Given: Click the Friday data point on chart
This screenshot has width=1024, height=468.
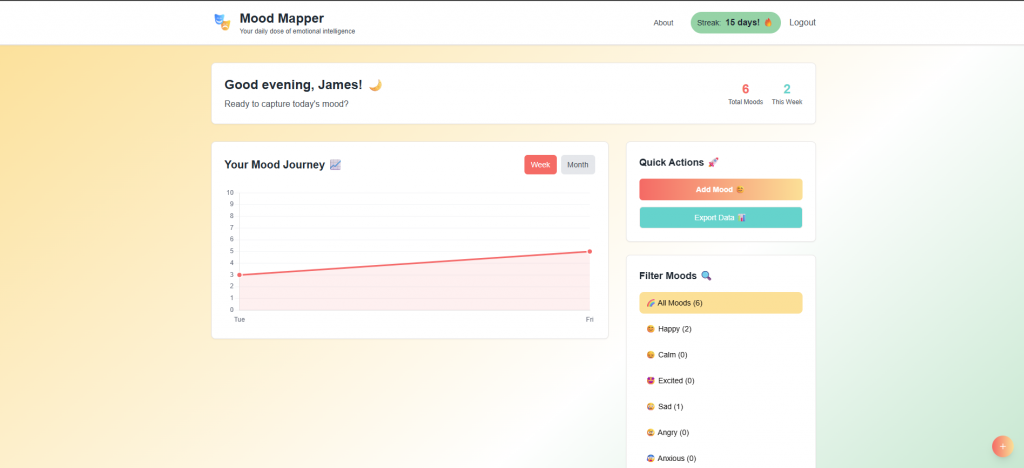Looking at the screenshot, I should (590, 251).
